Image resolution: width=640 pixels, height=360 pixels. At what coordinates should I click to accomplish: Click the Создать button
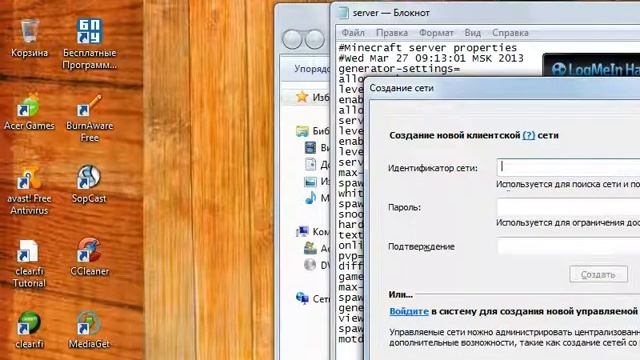[598, 274]
